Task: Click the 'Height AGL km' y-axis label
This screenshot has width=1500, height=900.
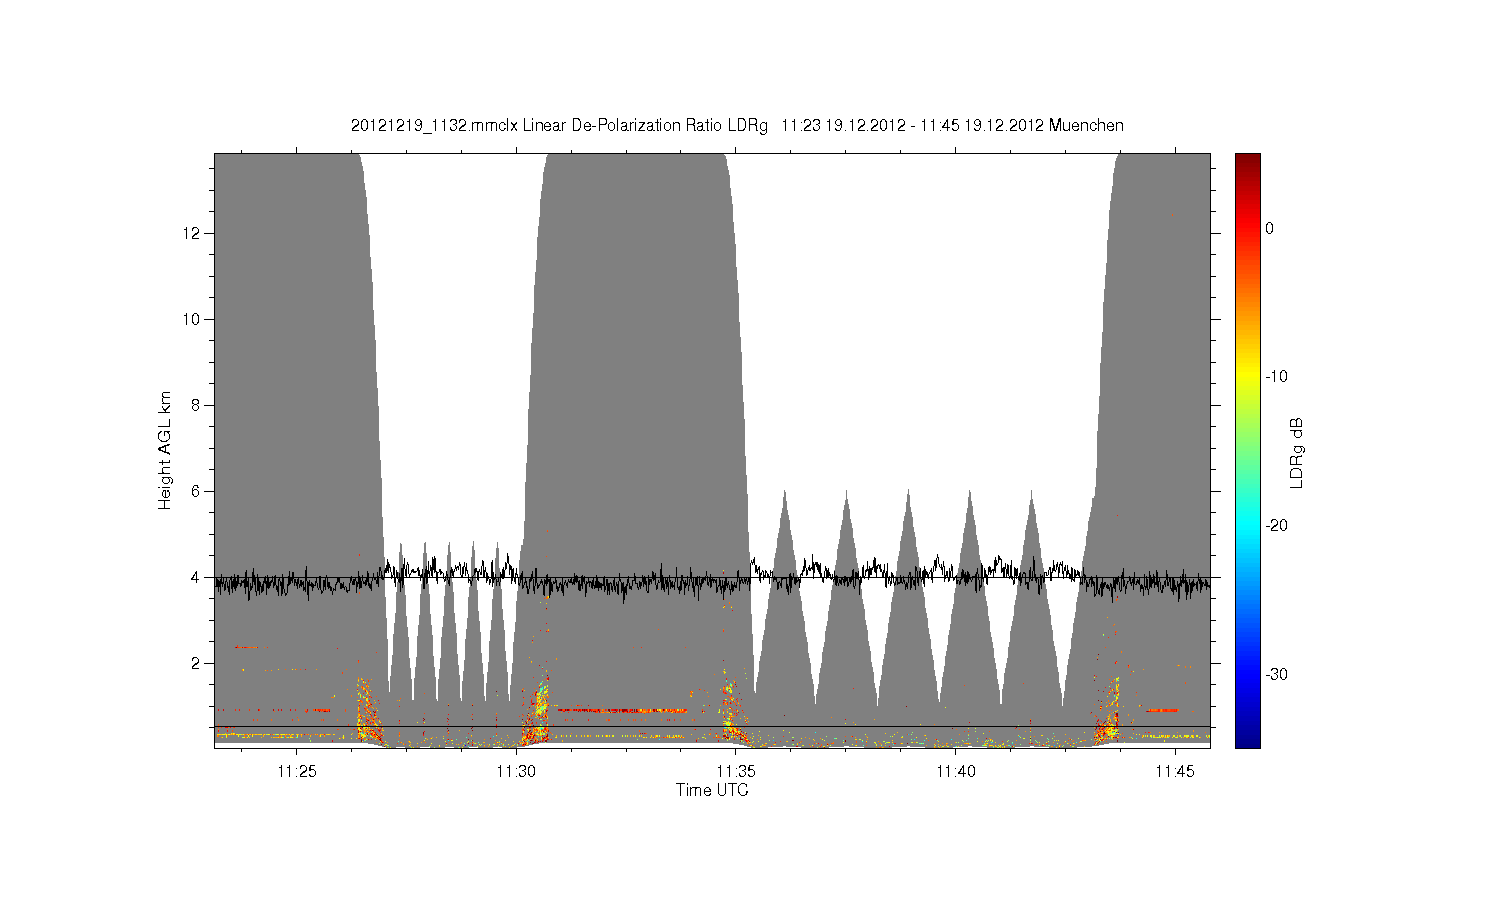Action: (x=165, y=450)
